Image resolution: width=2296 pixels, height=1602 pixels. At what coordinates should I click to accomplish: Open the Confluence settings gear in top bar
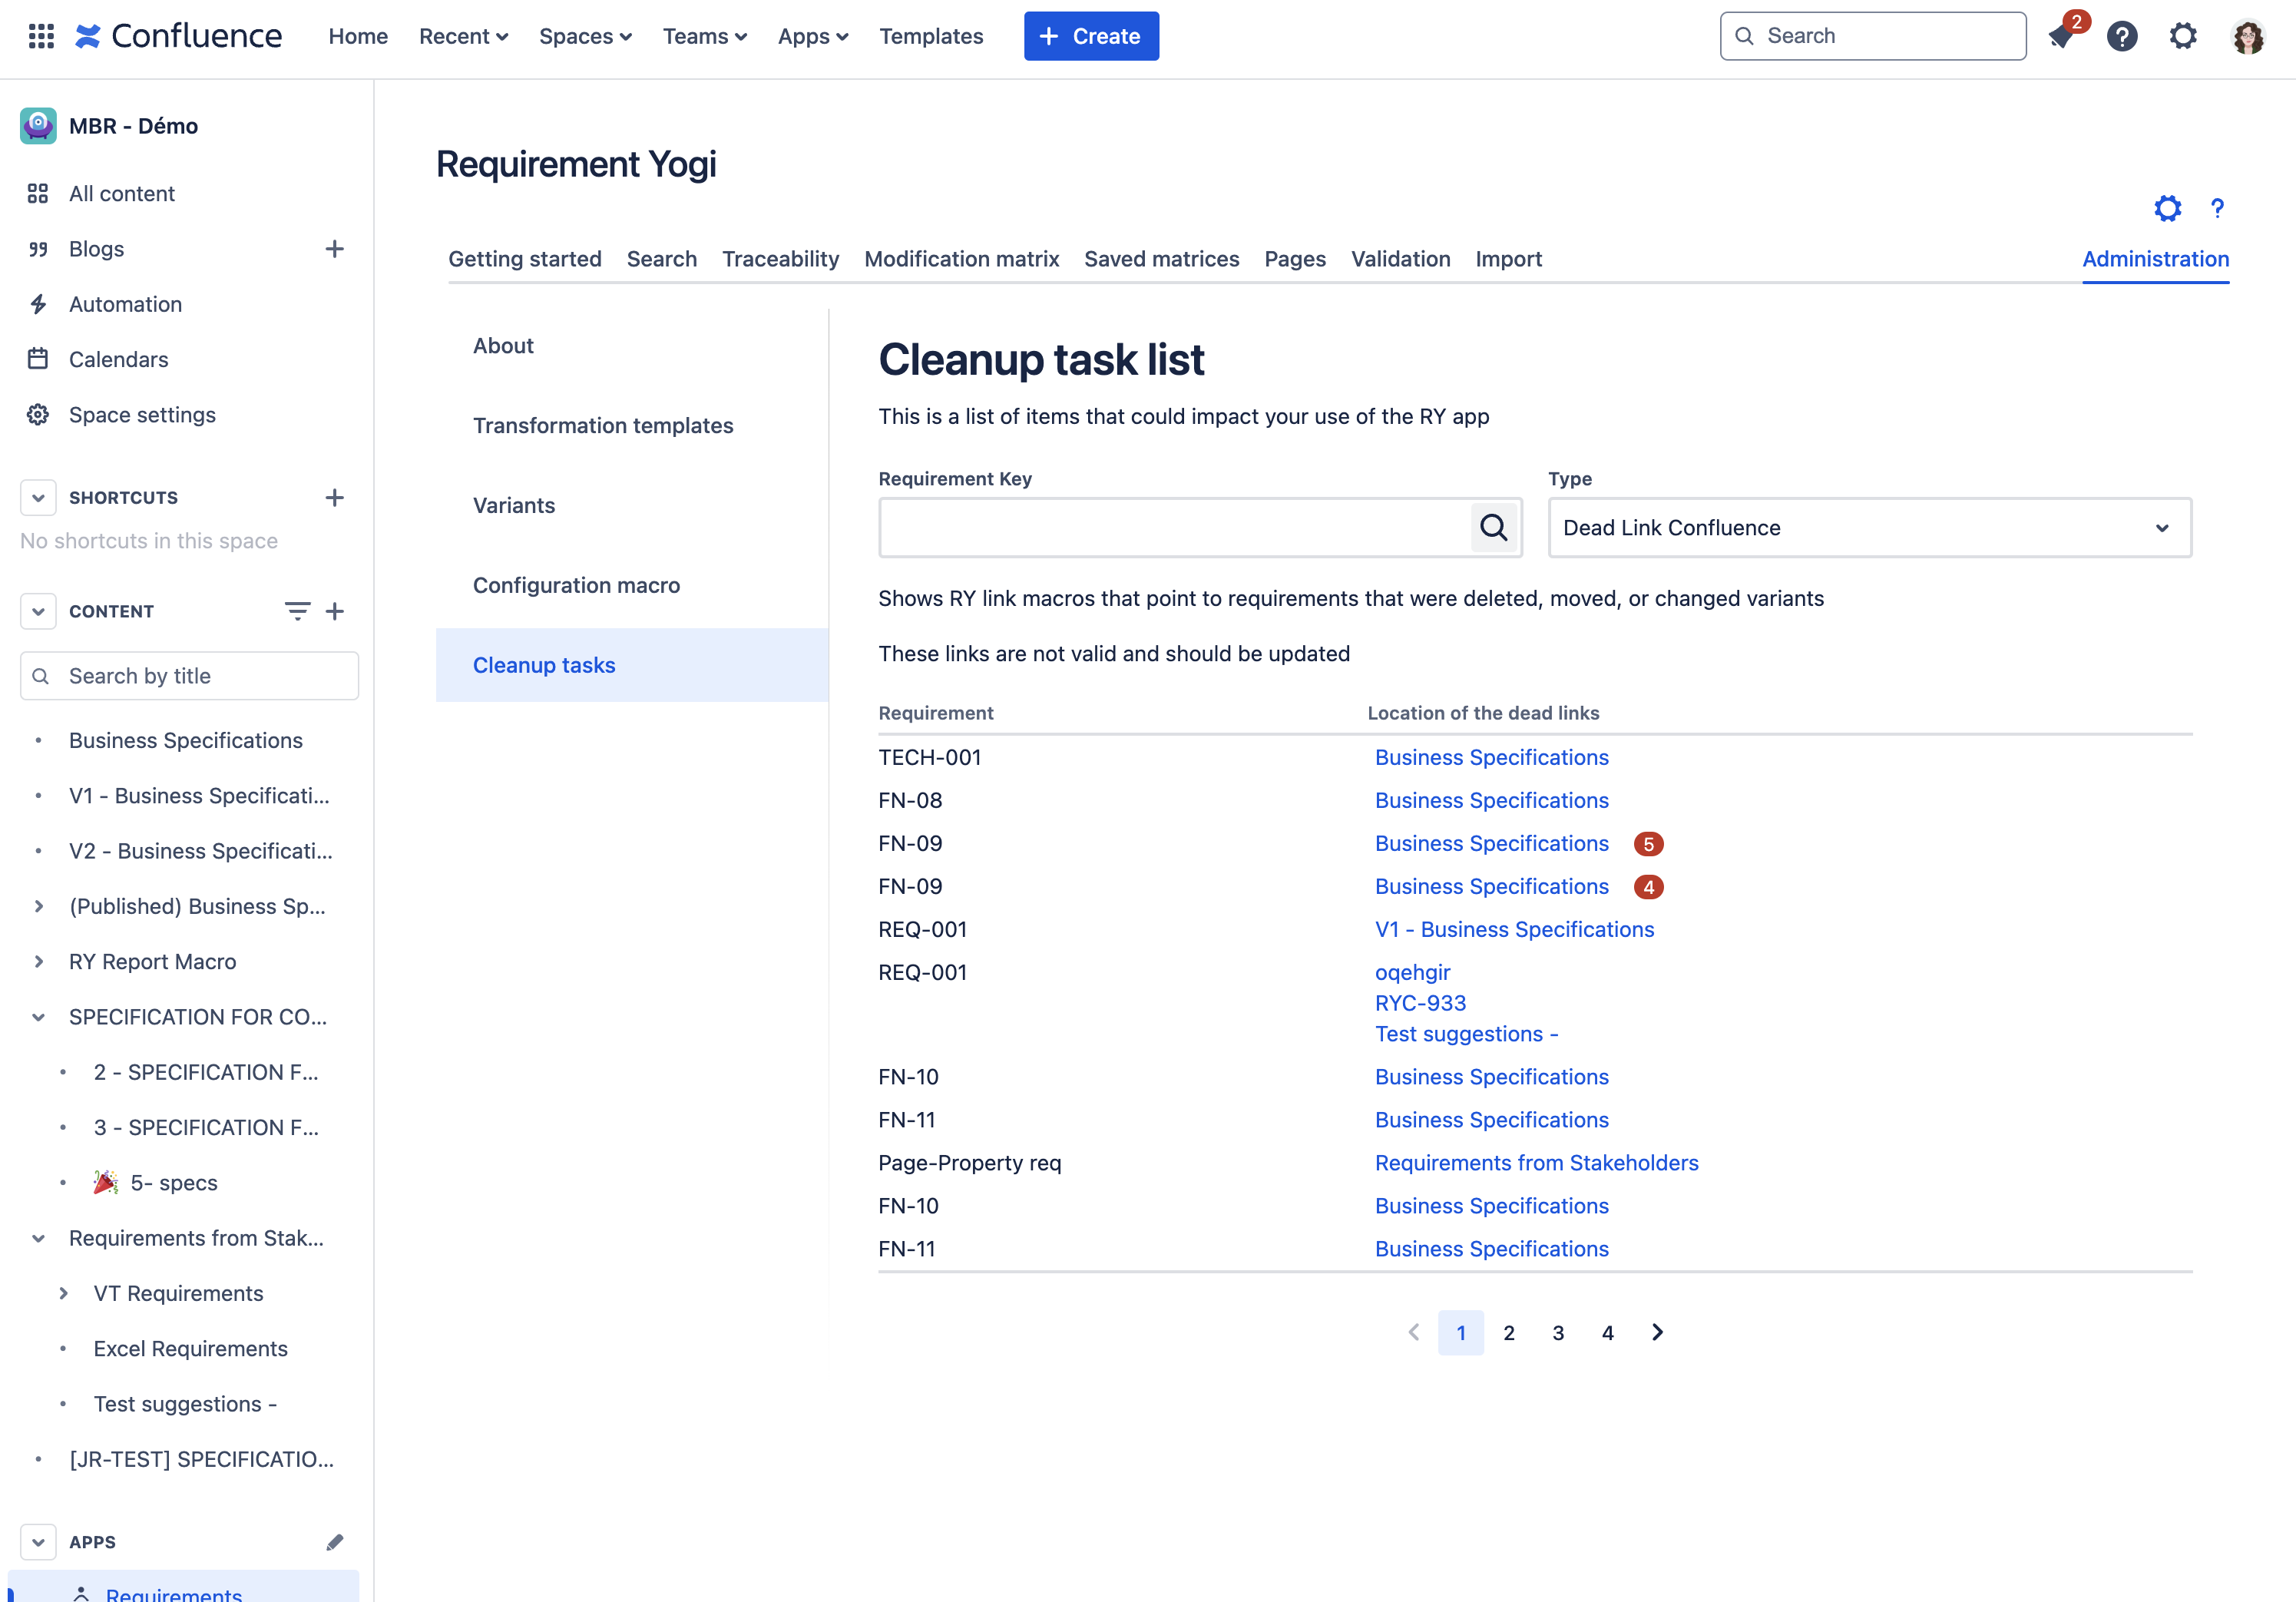tap(2183, 36)
